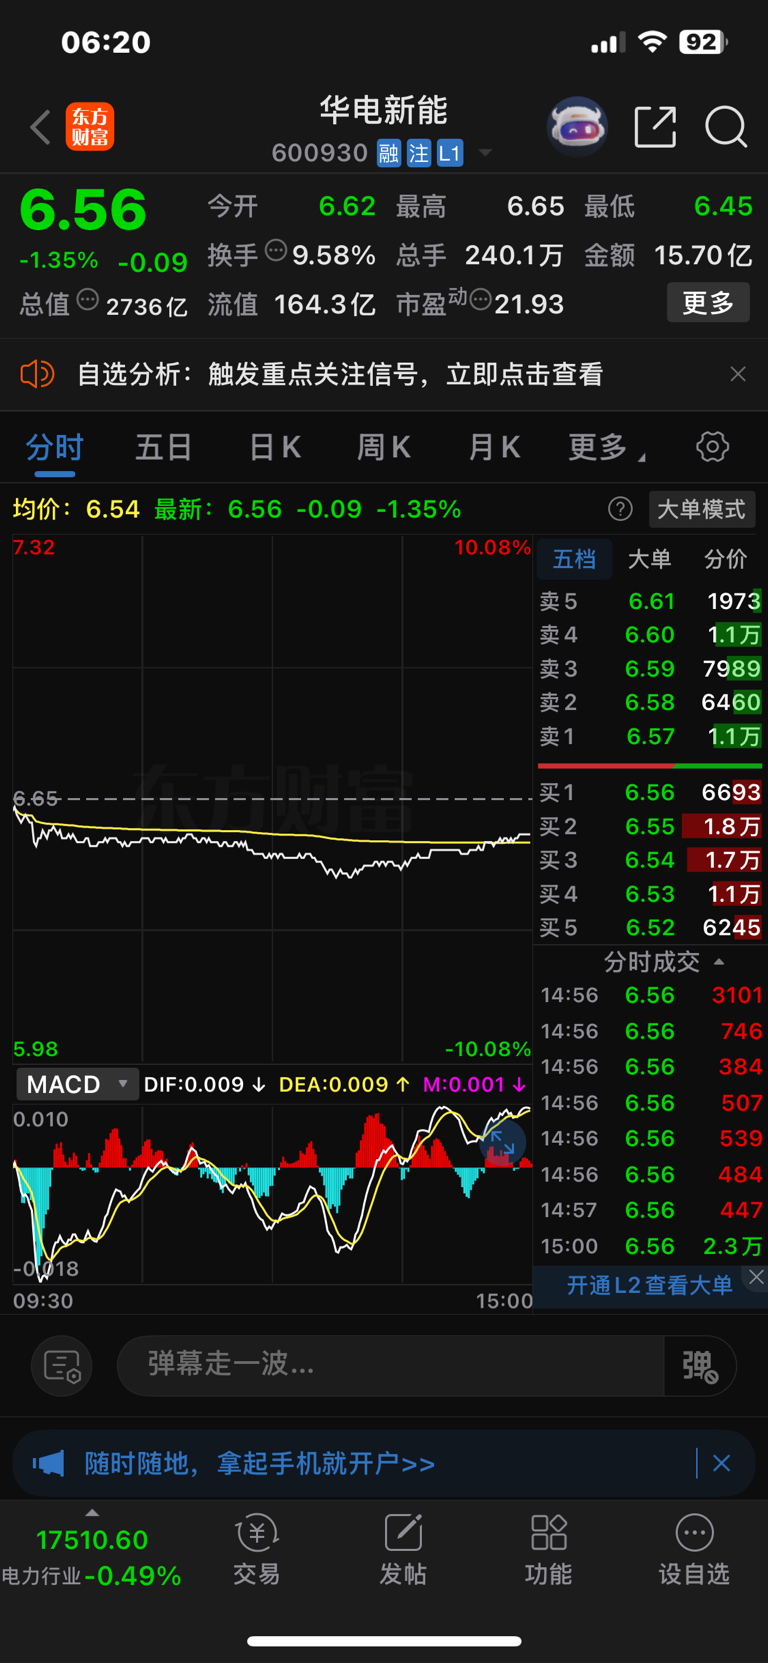Open the robot assistant avatar
The width and height of the screenshot is (768, 1663).
tap(577, 126)
